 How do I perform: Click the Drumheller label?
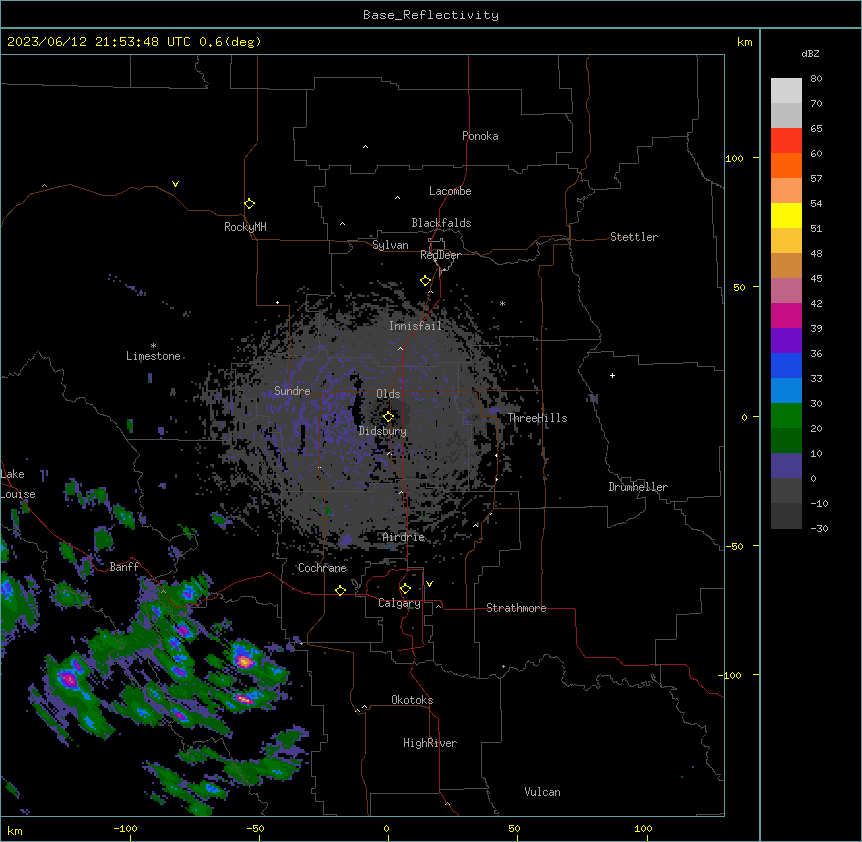click(x=638, y=487)
